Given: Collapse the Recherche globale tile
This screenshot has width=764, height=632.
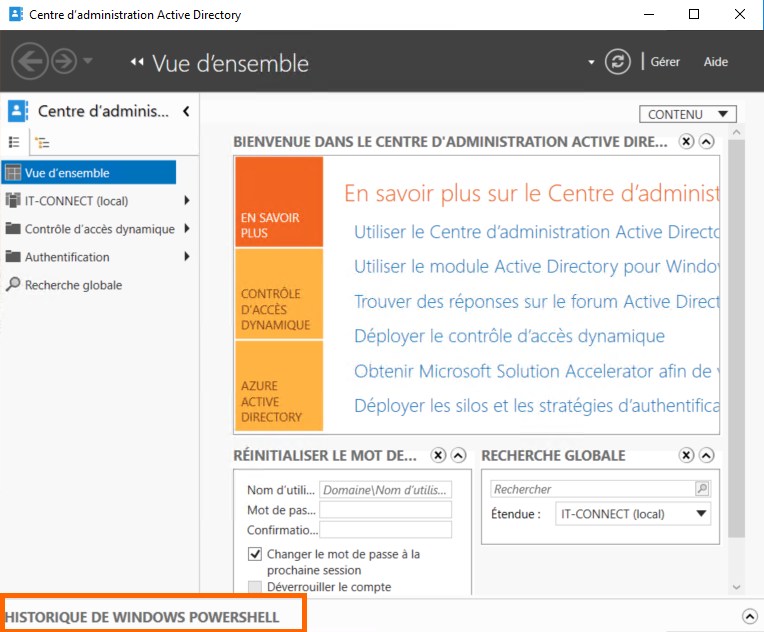Looking at the screenshot, I should click(x=707, y=455).
